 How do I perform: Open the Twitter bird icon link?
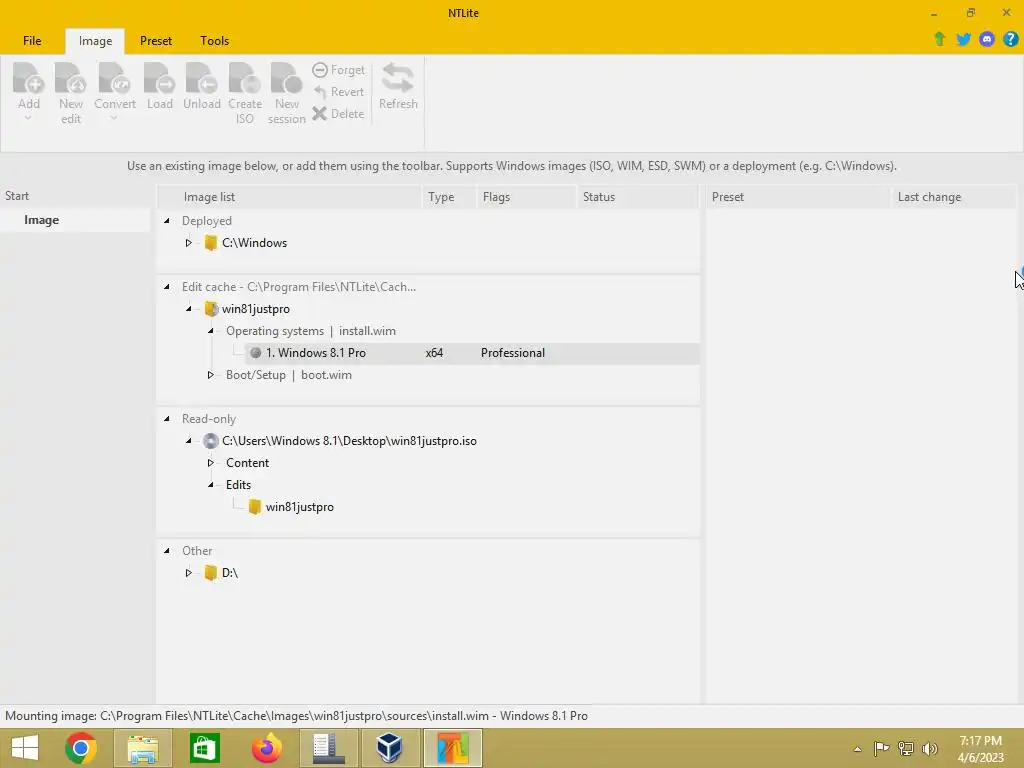tap(963, 39)
